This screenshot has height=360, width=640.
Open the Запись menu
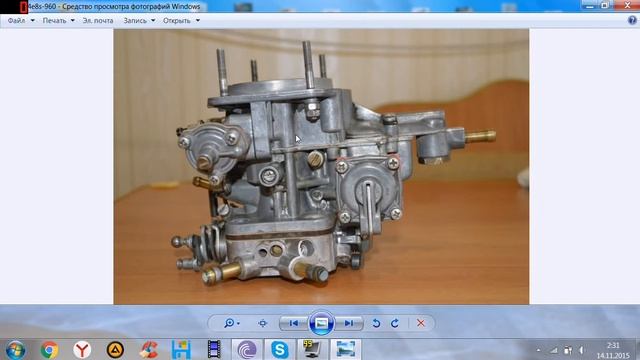click(x=135, y=20)
